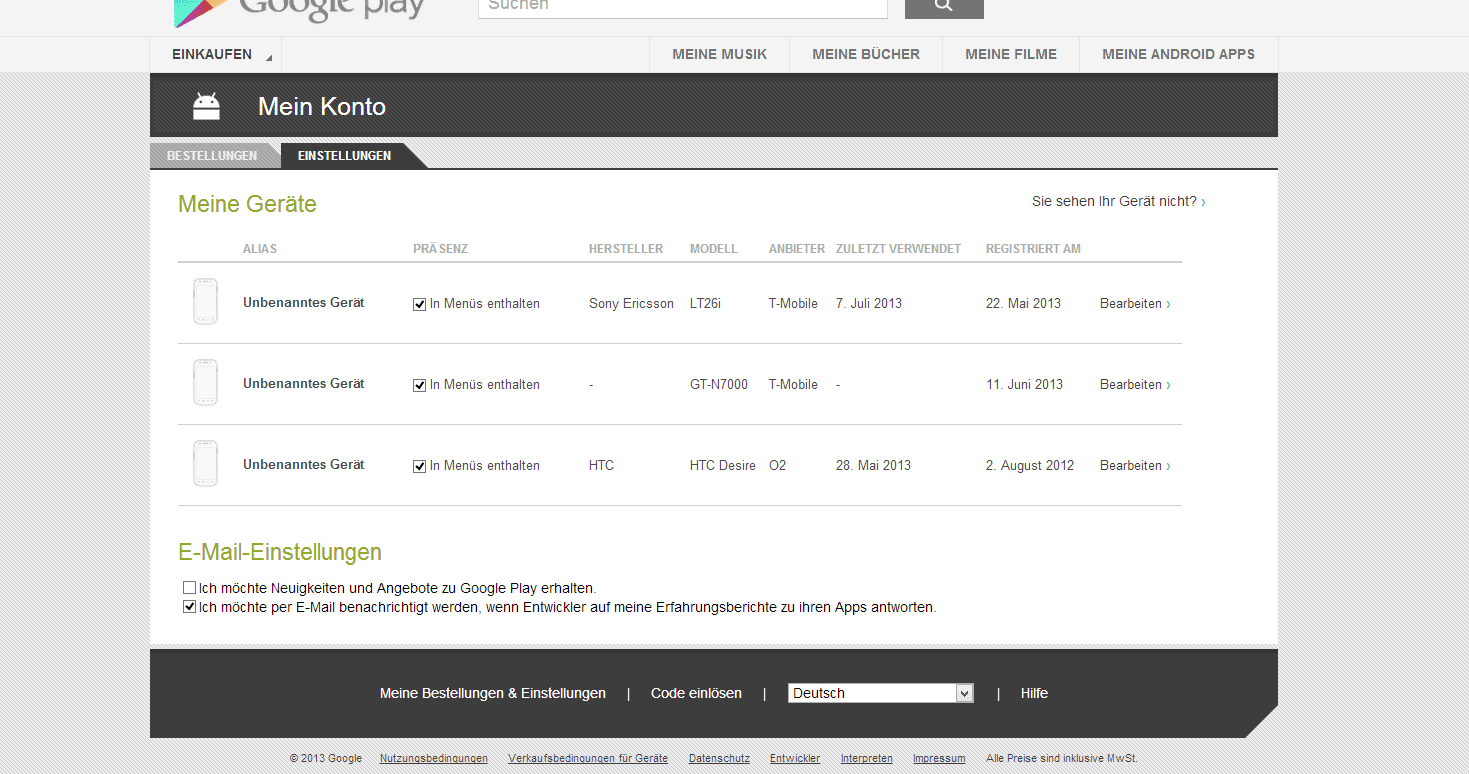Open 'Verkaufsbedingungen für Geräte' link
Viewport: 1469px width, 774px height.
point(588,759)
